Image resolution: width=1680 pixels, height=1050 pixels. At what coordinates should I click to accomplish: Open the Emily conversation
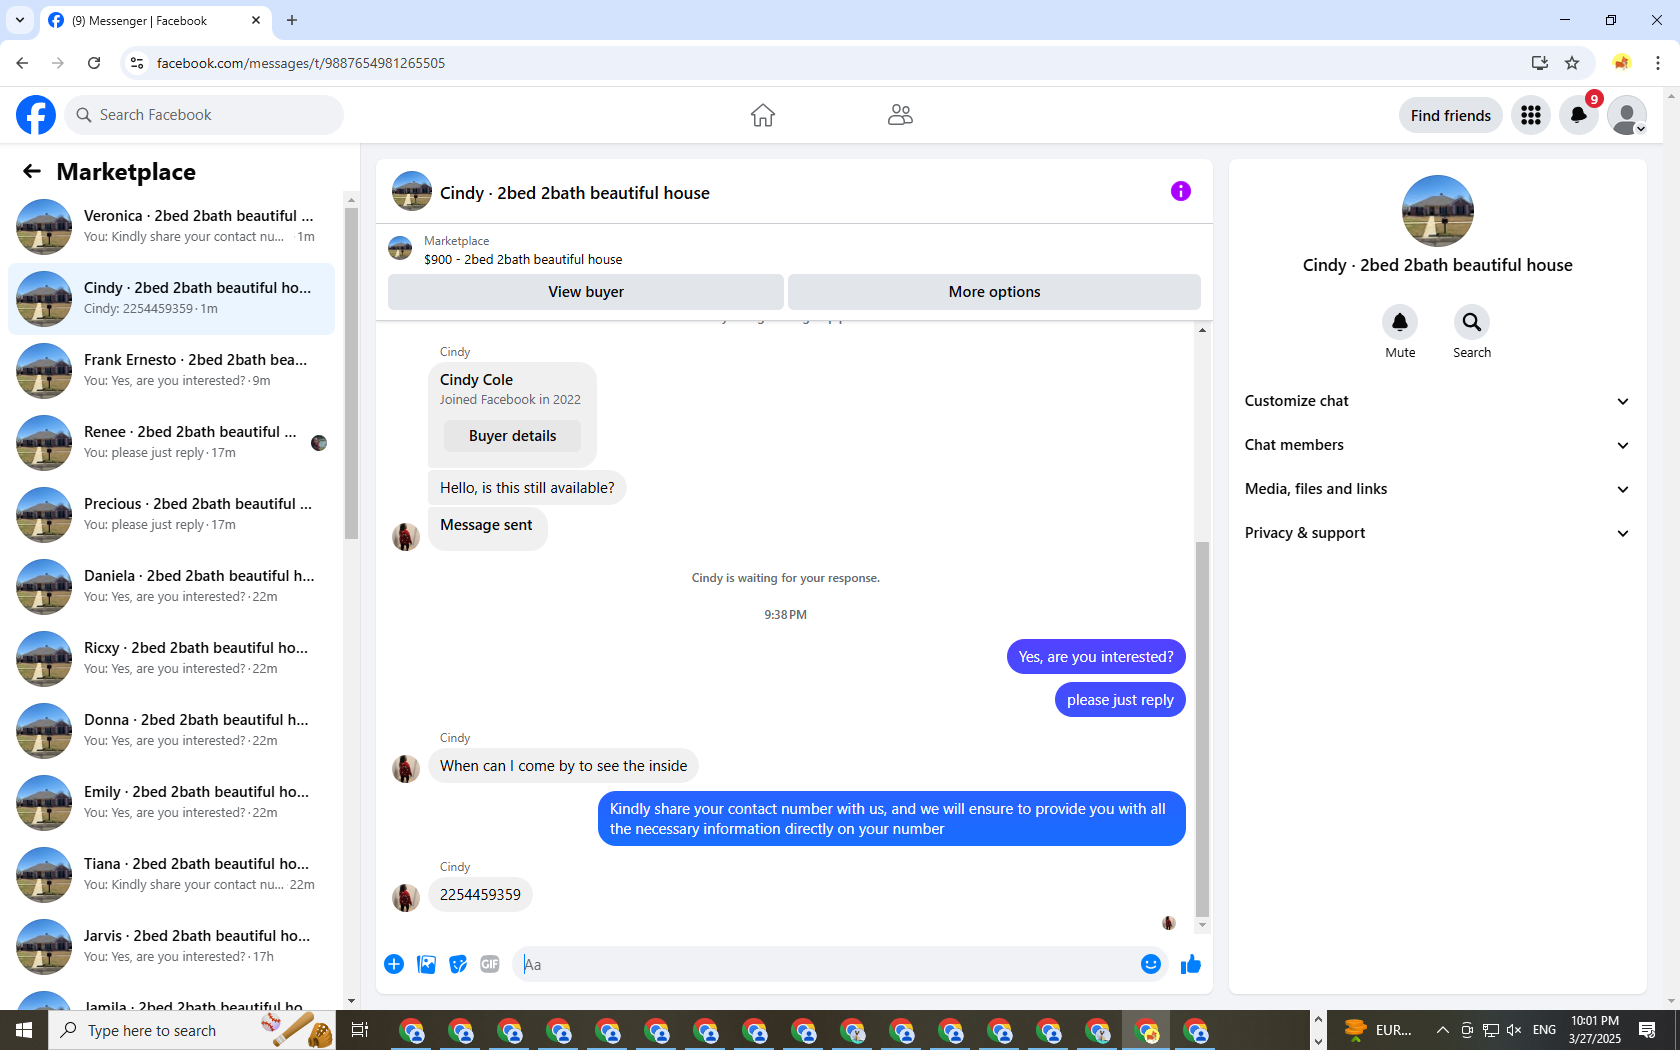click(172, 802)
